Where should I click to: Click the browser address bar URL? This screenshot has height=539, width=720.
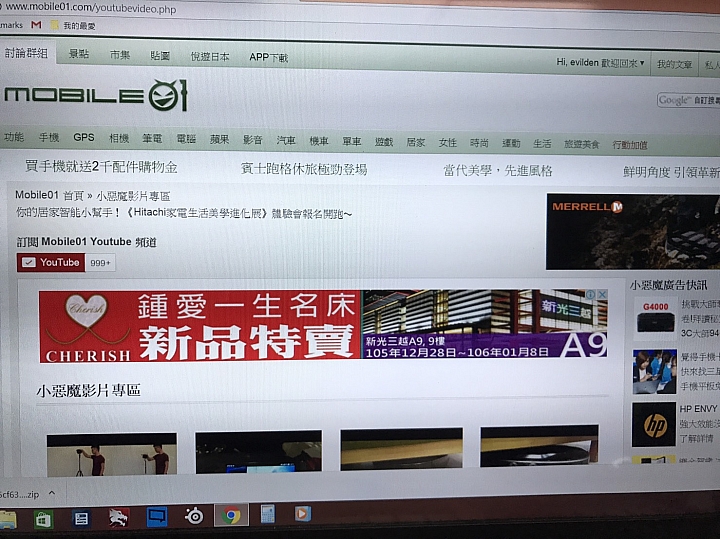[x=91, y=8]
